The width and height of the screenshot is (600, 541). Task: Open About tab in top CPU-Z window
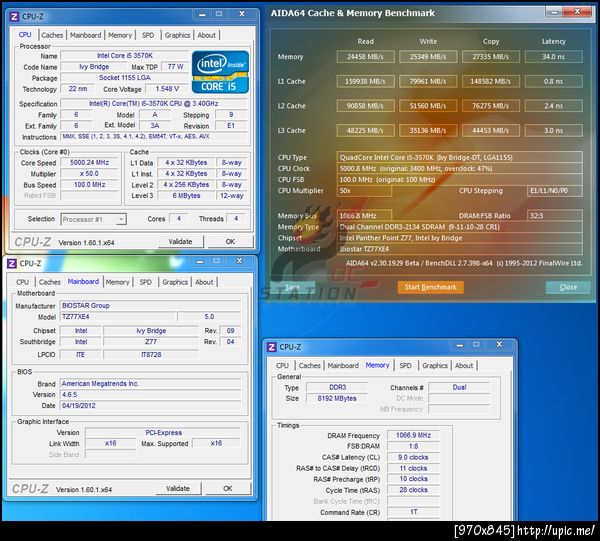tap(206, 35)
